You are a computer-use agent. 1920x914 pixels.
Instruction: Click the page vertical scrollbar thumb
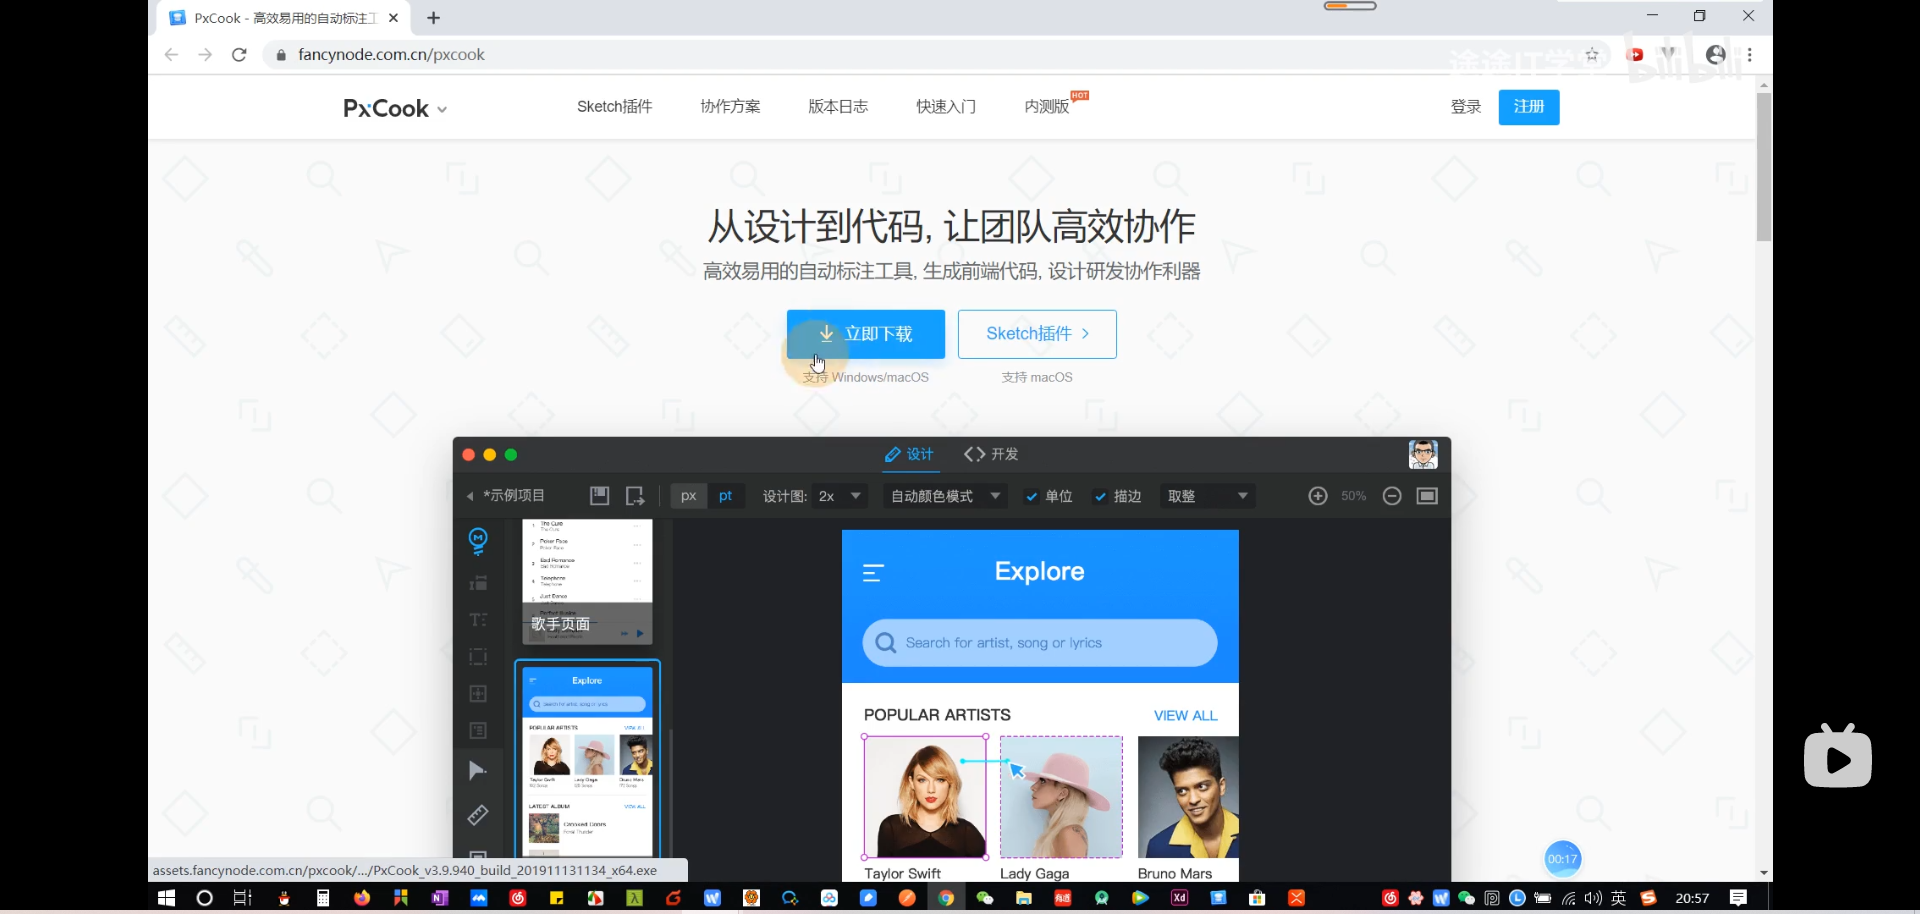point(1764,166)
